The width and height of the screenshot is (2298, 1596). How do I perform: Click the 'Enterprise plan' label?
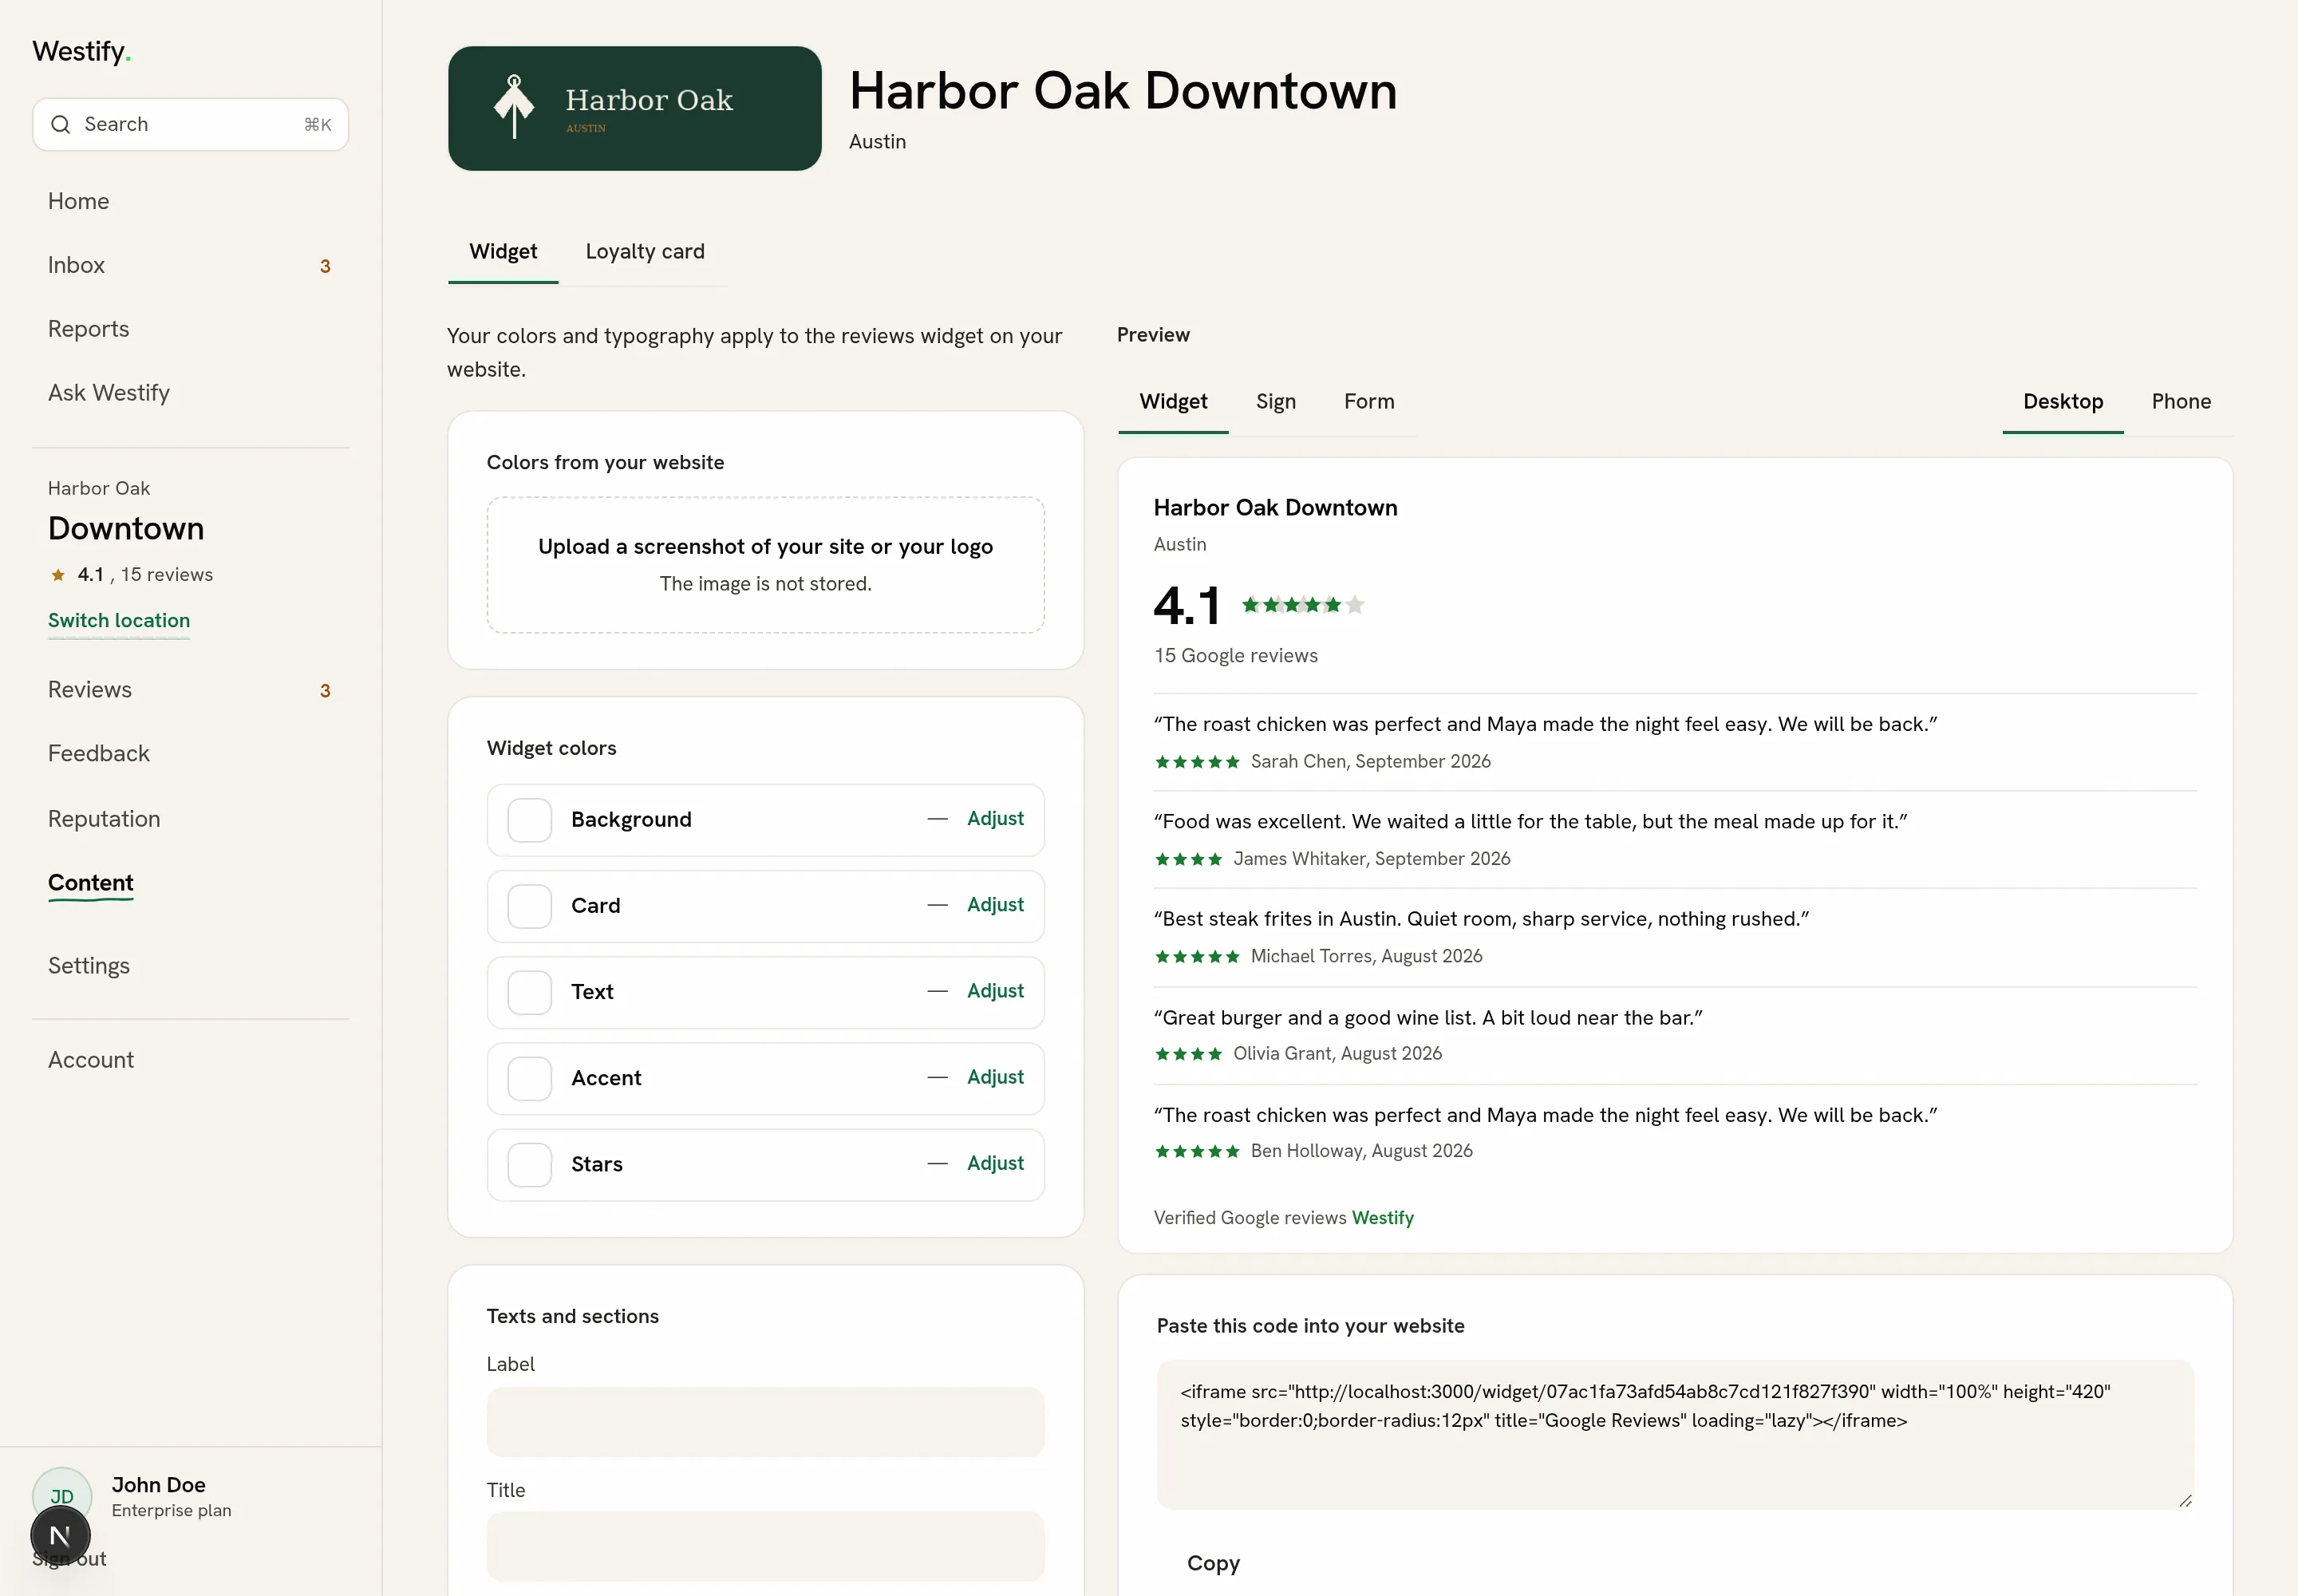(x=171, y=1511)
